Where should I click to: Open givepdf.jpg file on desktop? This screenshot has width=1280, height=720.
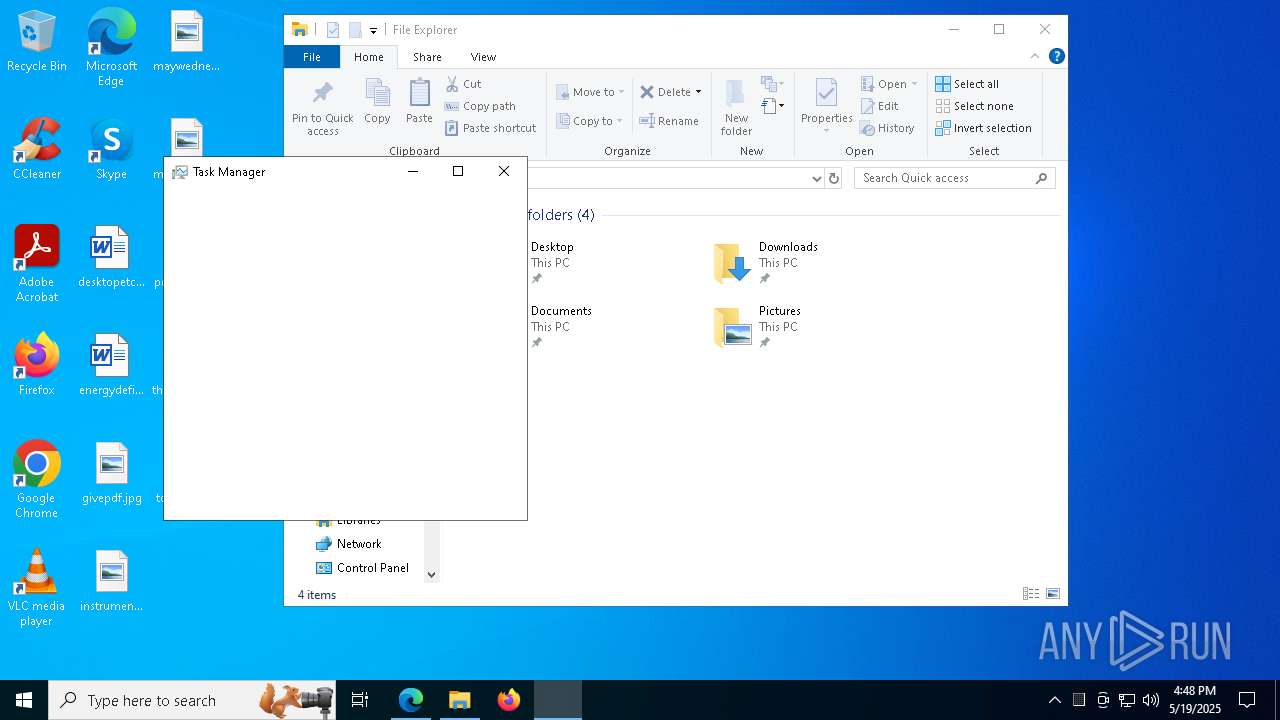(x=112, y=474)
